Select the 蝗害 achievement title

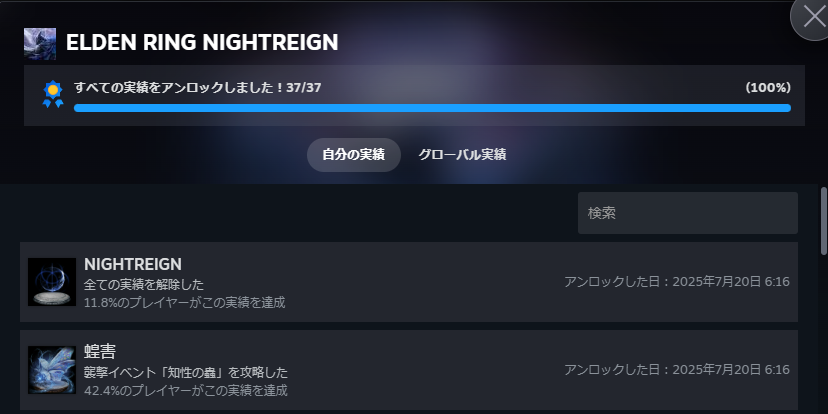pos(99,352)
